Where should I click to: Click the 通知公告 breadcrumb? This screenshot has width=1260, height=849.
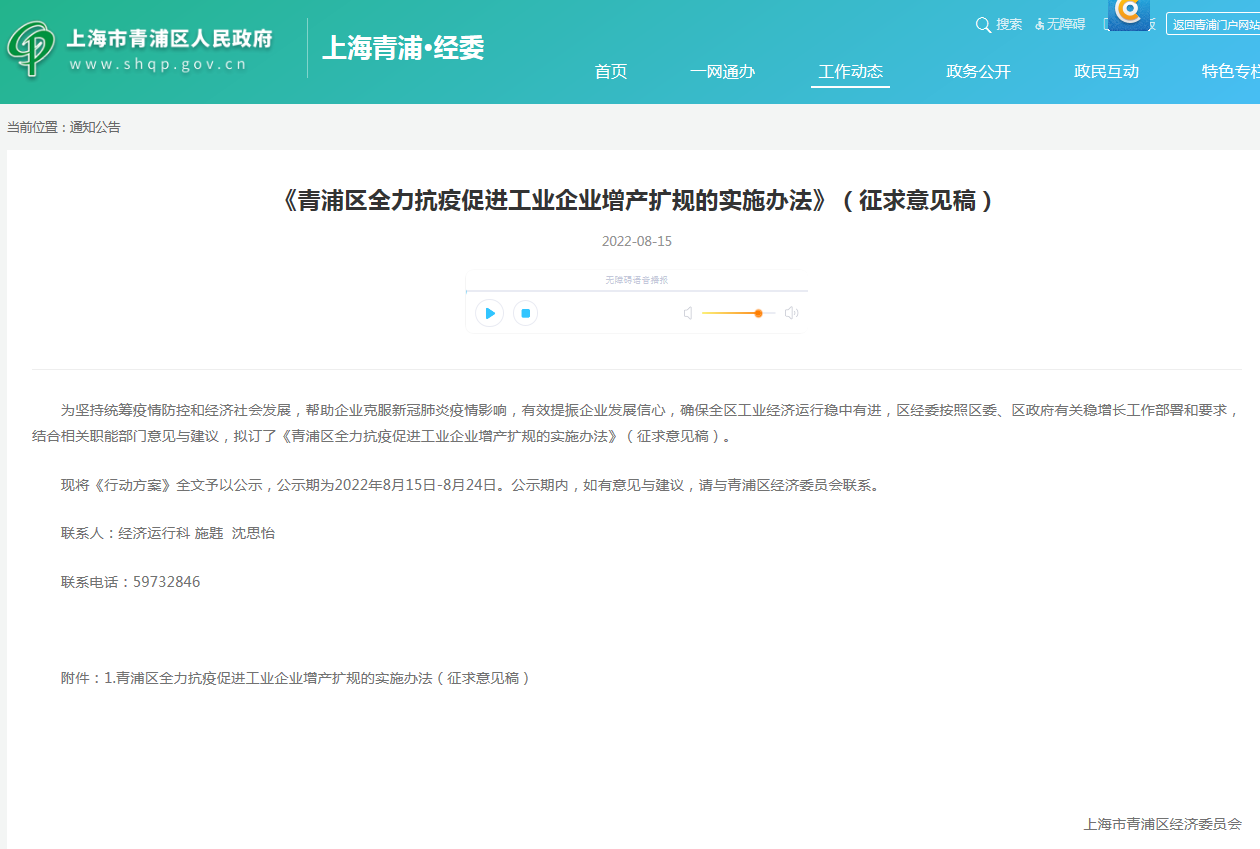point(95,127)
